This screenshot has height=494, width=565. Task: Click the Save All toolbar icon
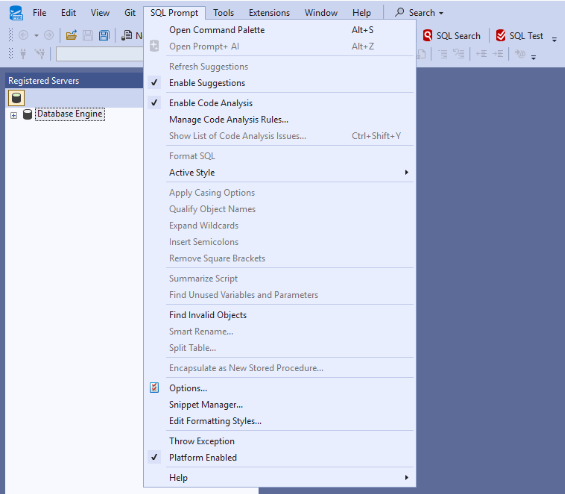[x=104, y=35]
